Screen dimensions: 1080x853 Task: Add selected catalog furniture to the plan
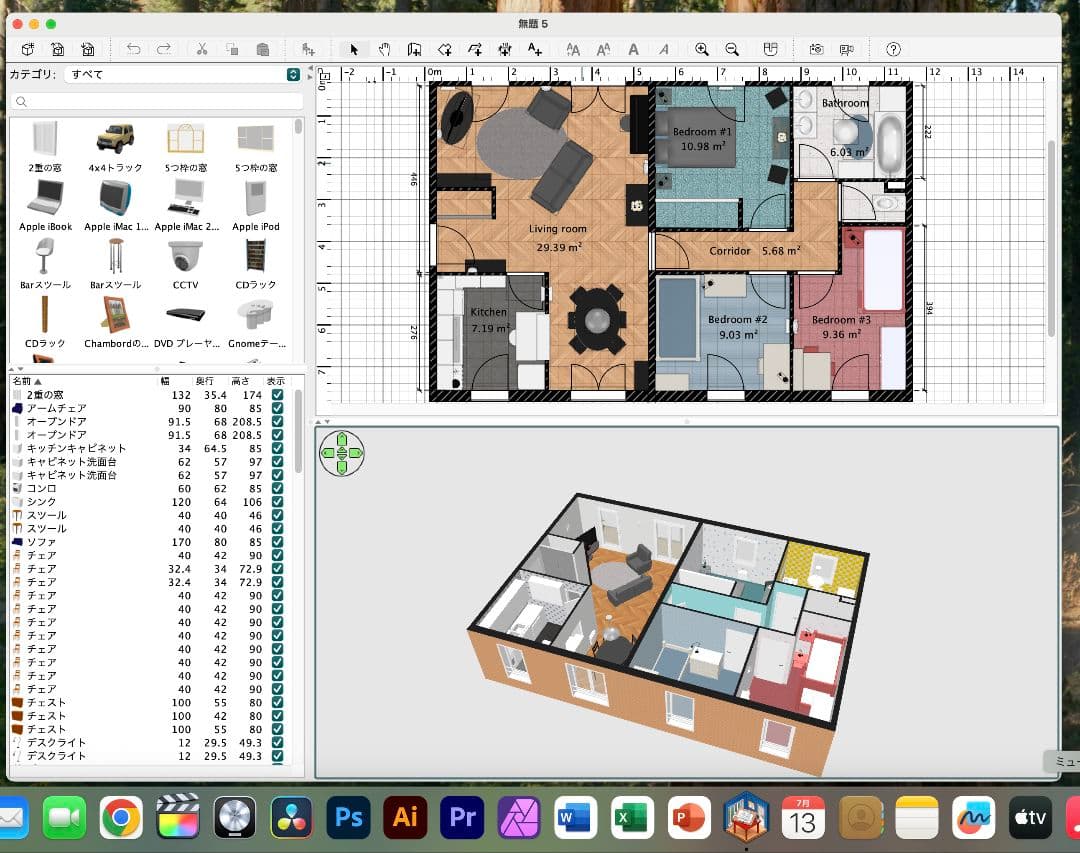pos(307,49)
